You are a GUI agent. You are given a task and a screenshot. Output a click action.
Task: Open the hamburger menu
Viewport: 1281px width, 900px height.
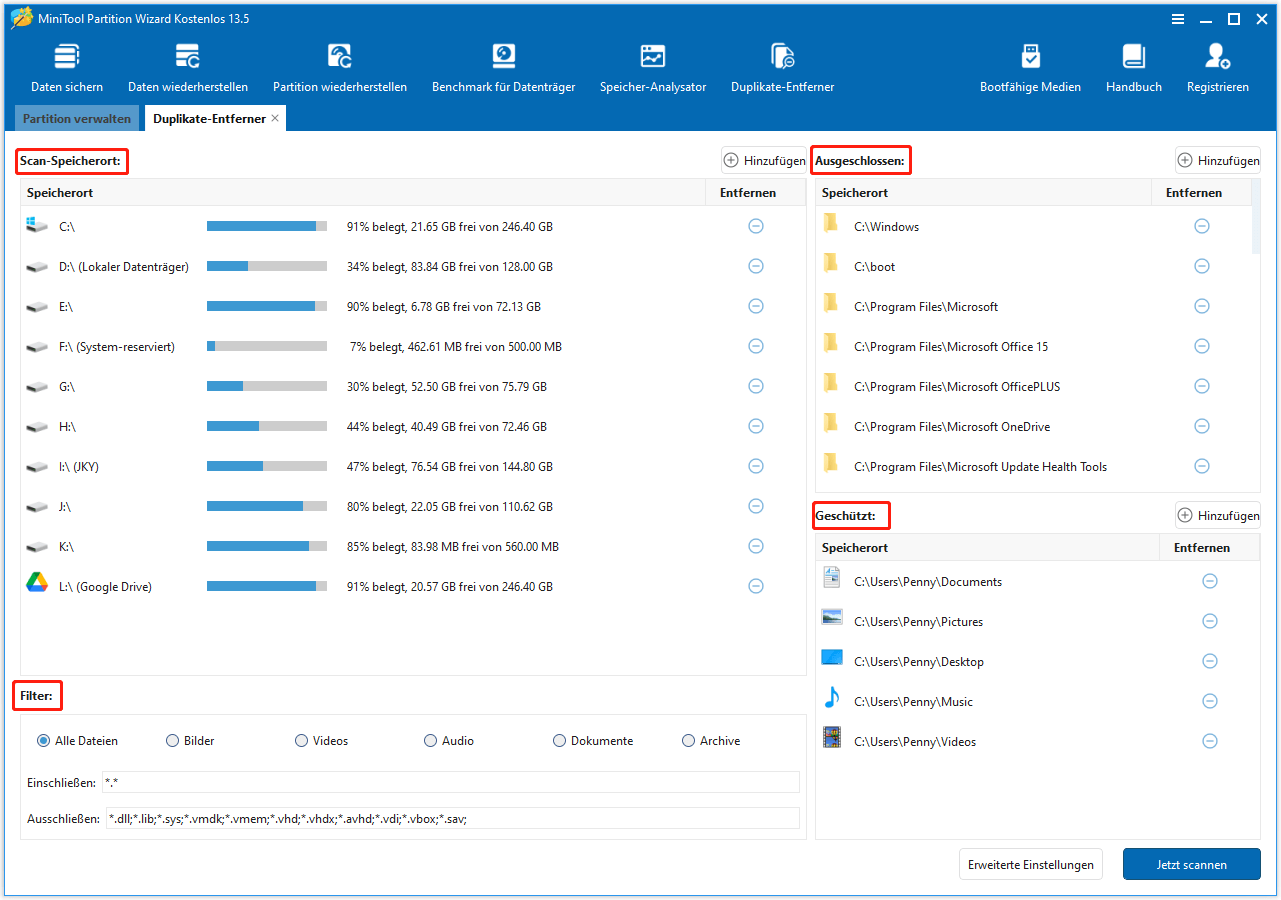click(x=1178, y=18)
